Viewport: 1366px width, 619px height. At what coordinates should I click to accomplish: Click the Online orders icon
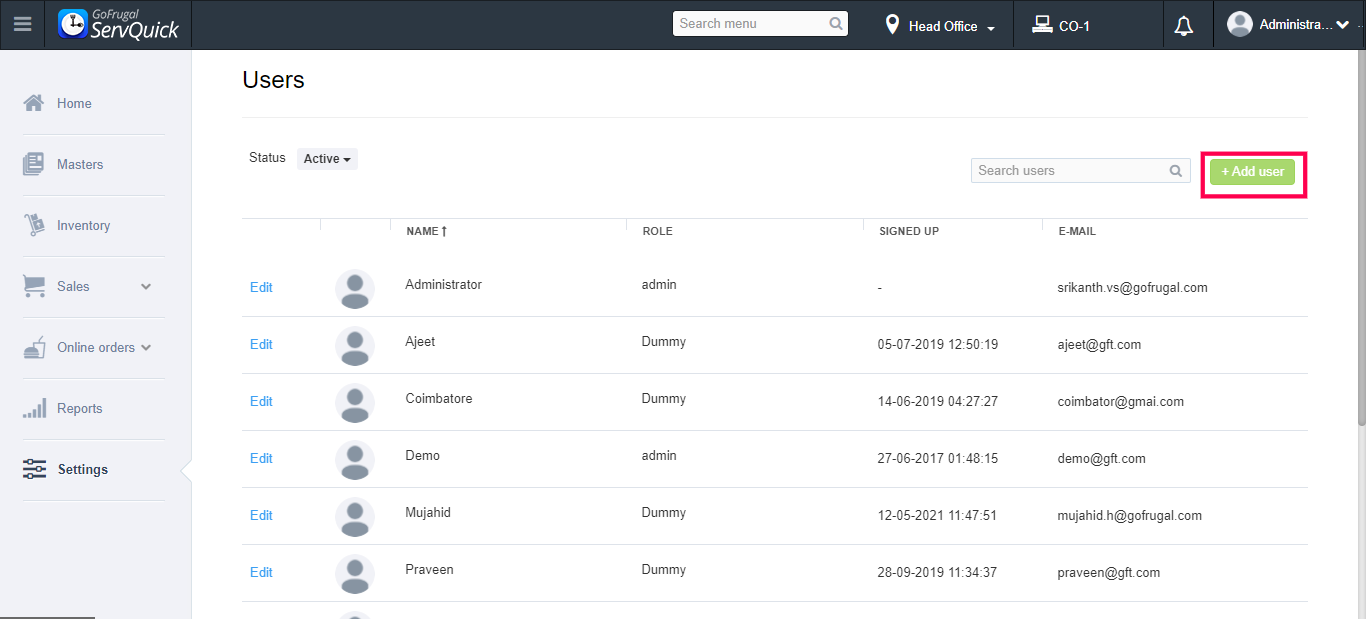click(34, 347)
